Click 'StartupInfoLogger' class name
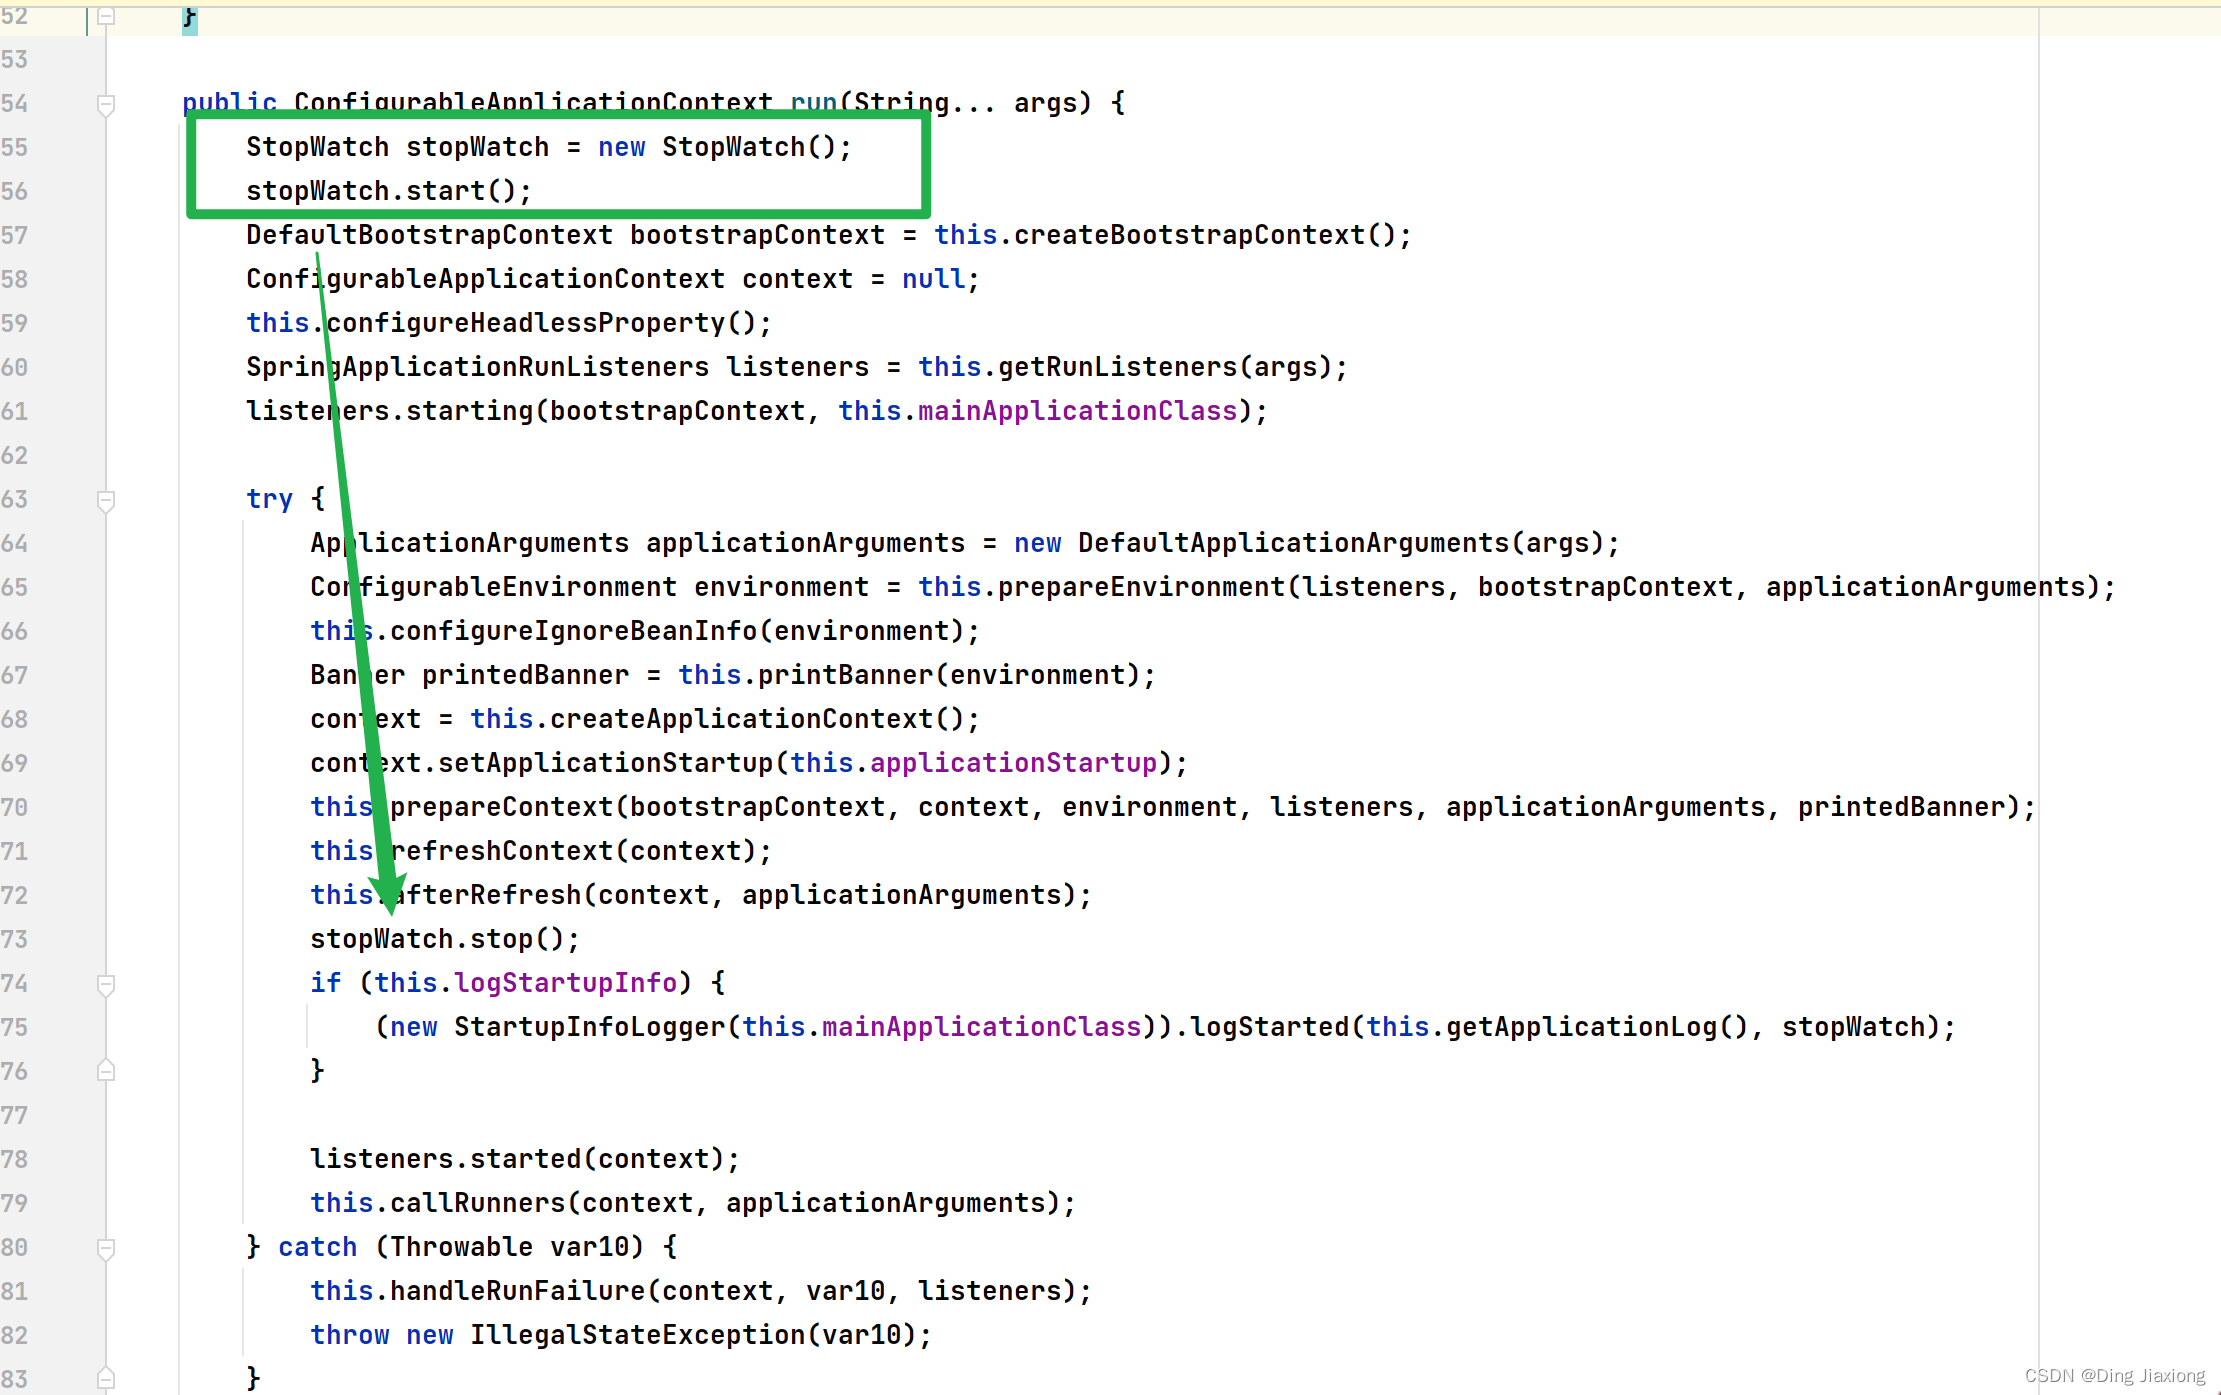Viewport: 2221px width, 1395px height. click(x=589, y=1027)
